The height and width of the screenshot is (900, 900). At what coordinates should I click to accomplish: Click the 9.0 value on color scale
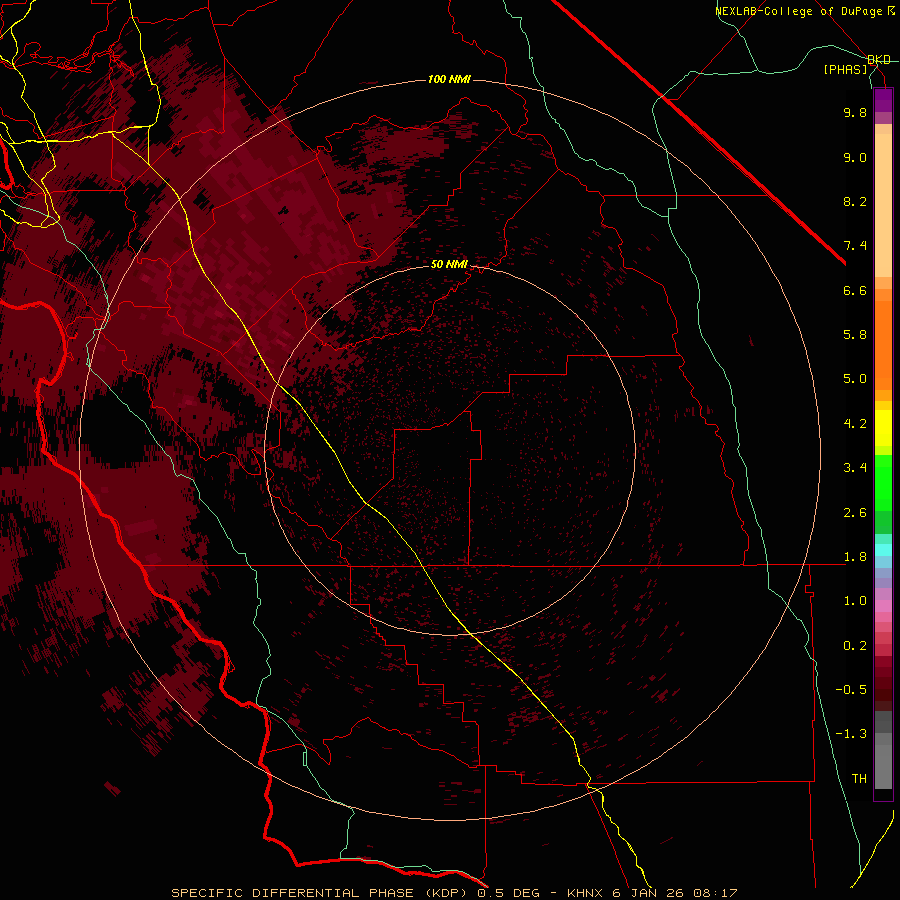click(x=855, y=157)
